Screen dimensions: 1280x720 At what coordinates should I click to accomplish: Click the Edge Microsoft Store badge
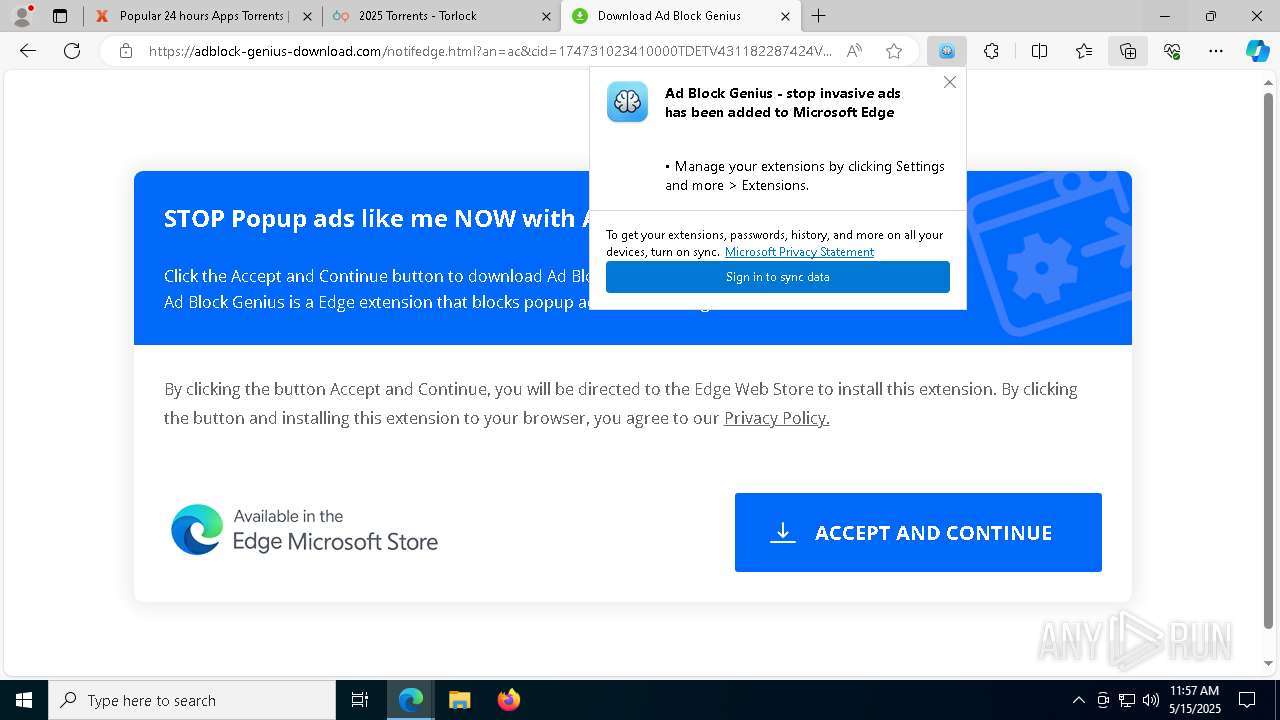(305, 530)
